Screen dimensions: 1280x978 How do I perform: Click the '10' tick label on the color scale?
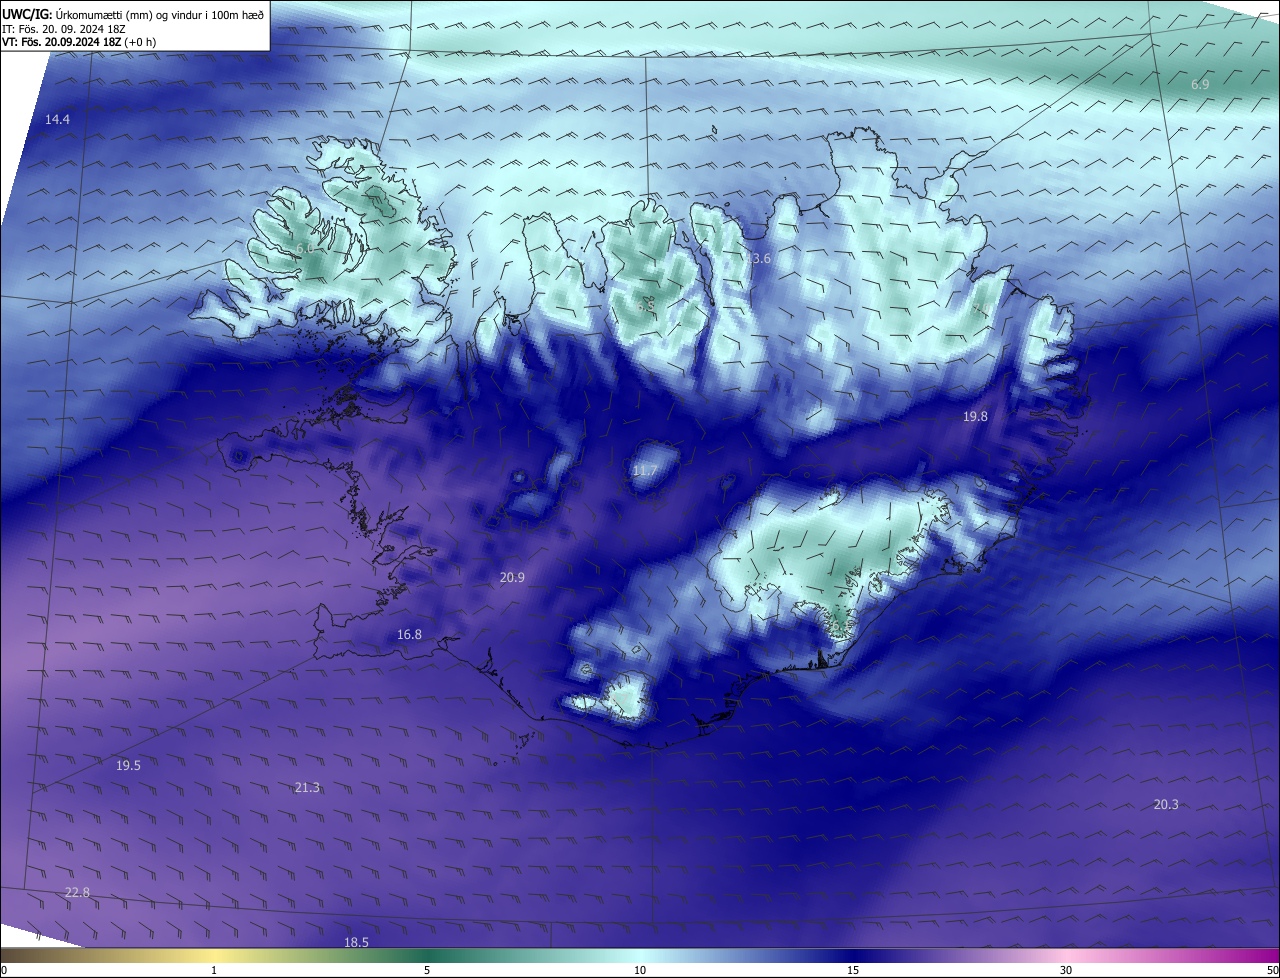pyautogui.click(x=640, y=971)
